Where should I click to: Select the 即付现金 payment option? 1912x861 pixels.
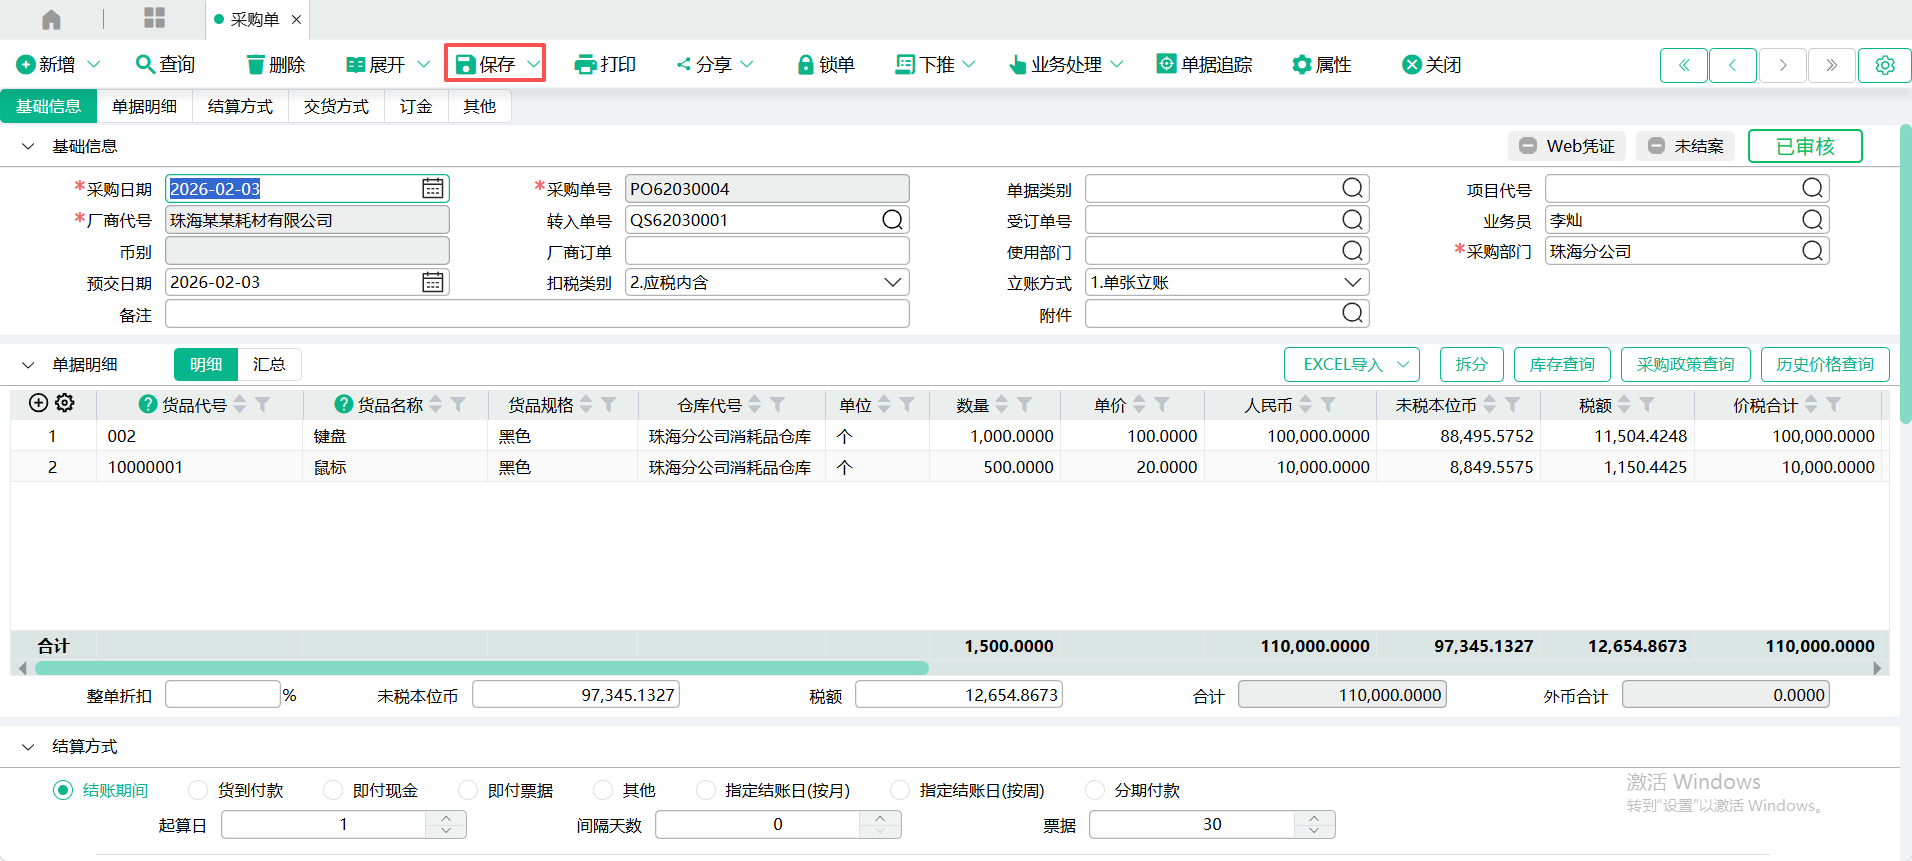tap(333, 791)
